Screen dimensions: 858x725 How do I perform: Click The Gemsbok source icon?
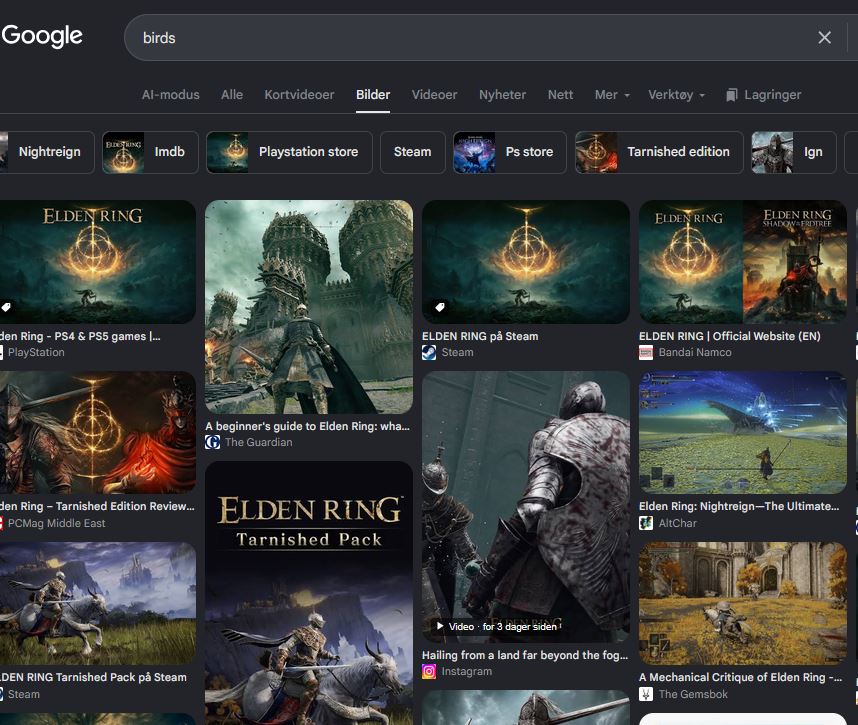(646, 694)
